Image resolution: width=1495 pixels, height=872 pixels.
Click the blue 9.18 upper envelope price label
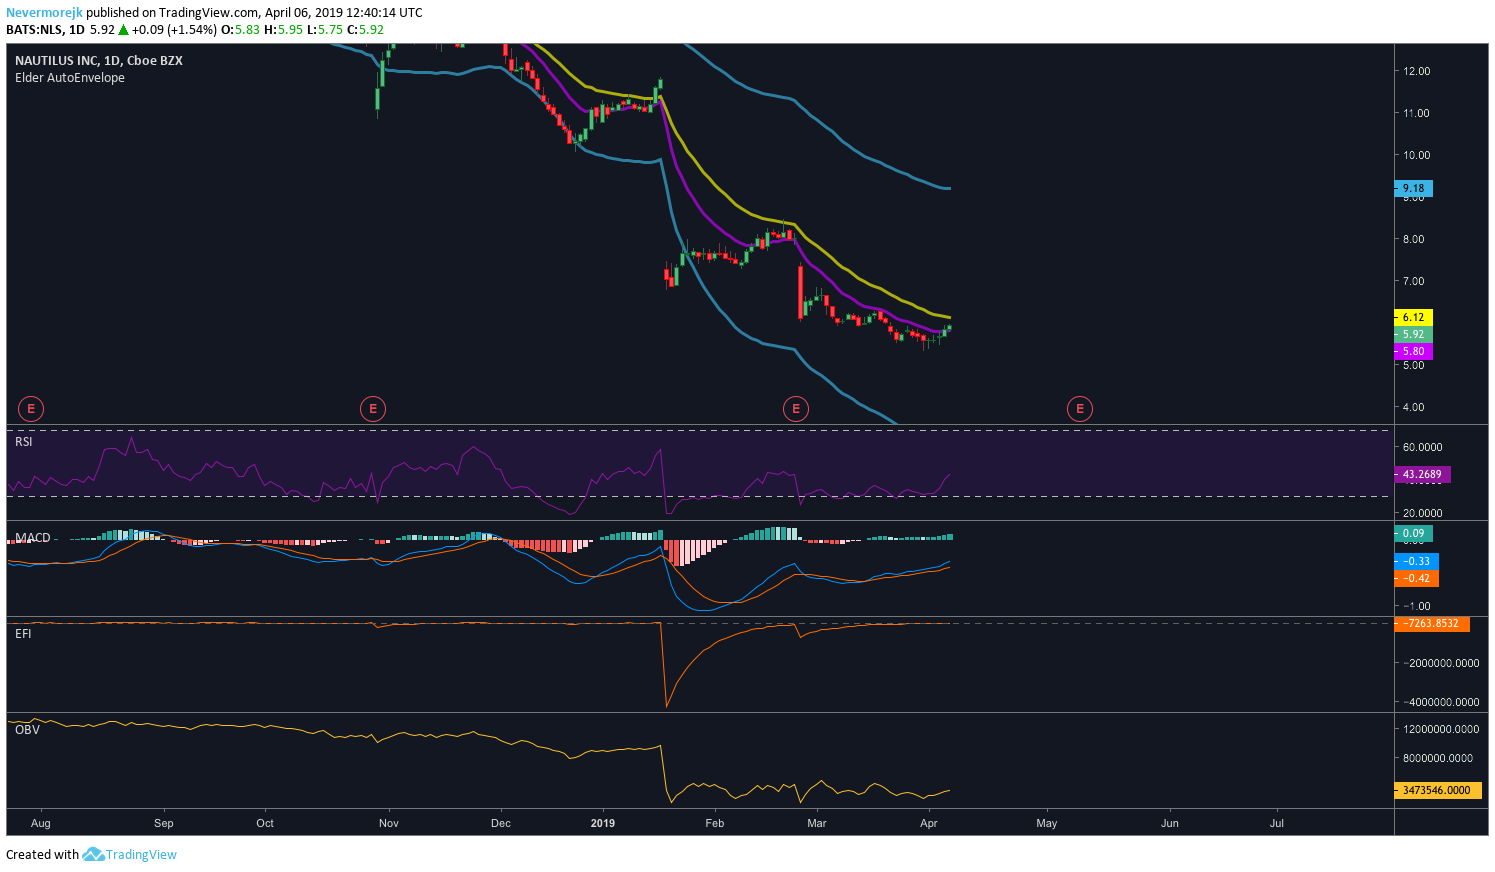[1413, 188]
